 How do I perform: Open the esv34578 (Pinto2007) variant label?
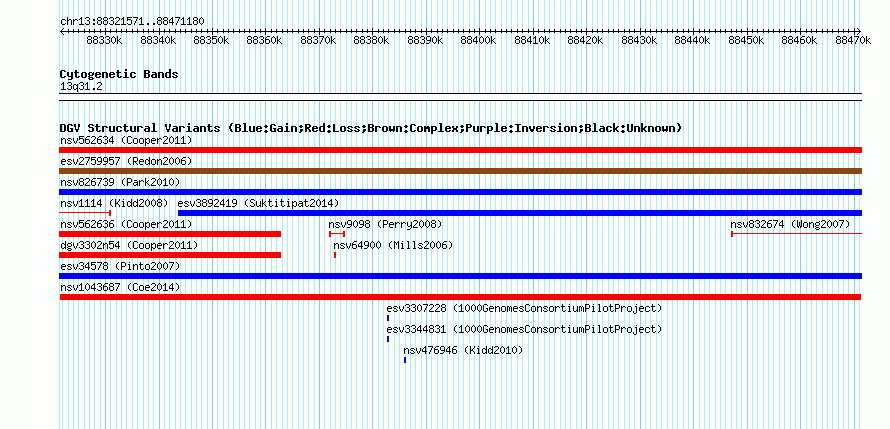(120, 266)
